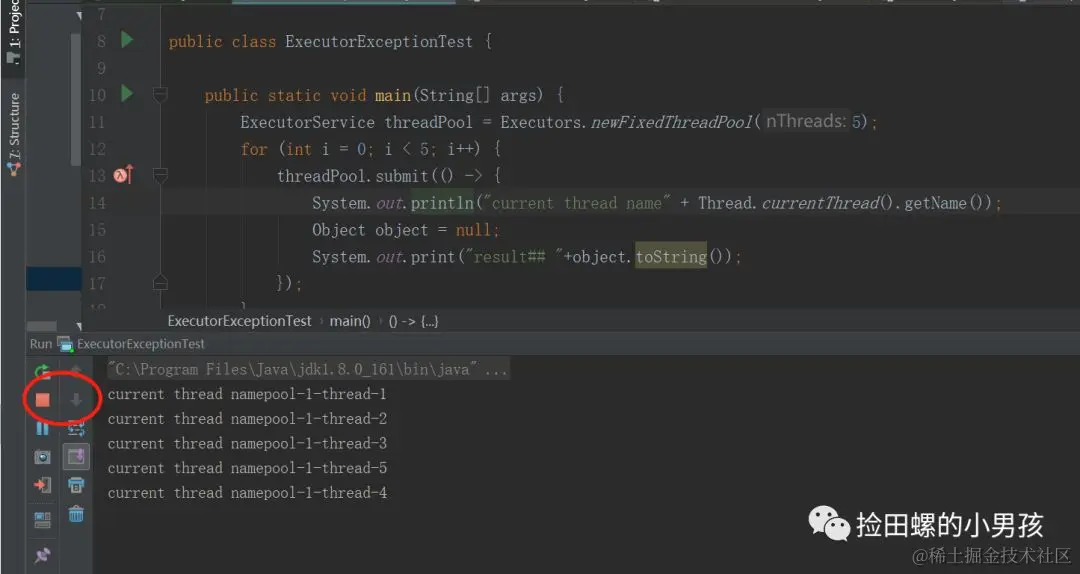
Task: Open the restore layout icon in Run panel
Action: coord(42,519)
